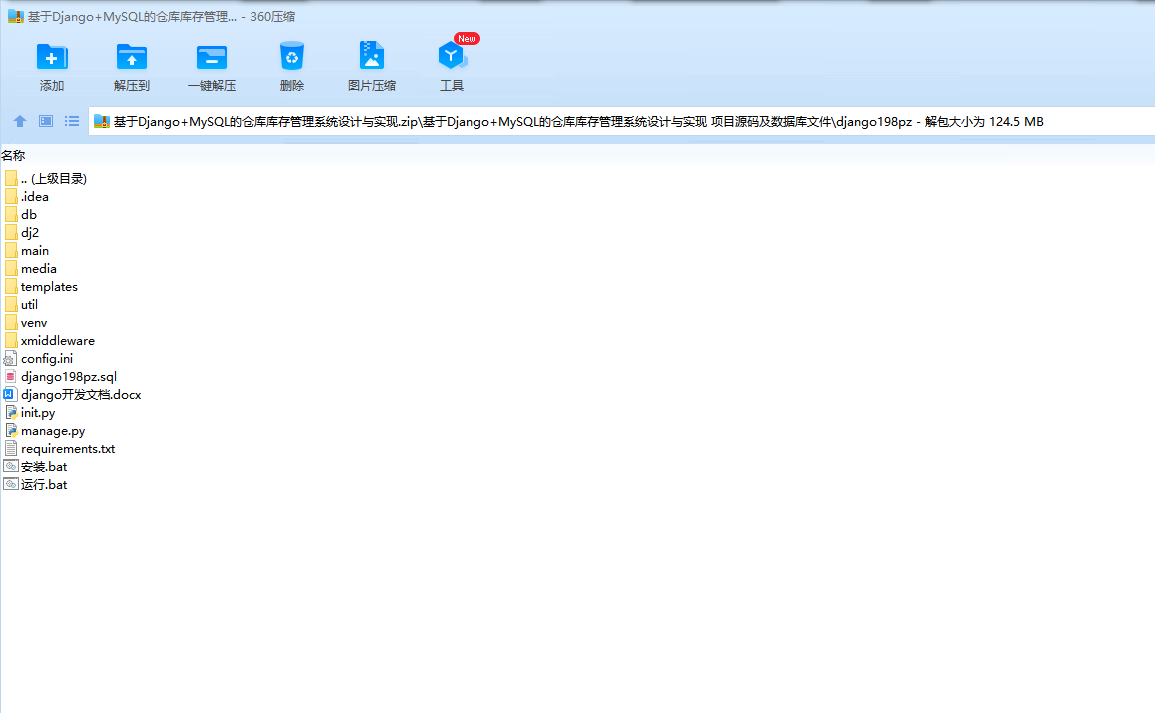Open the Image Compress (图片压缩) tool

tap(372, 56)
